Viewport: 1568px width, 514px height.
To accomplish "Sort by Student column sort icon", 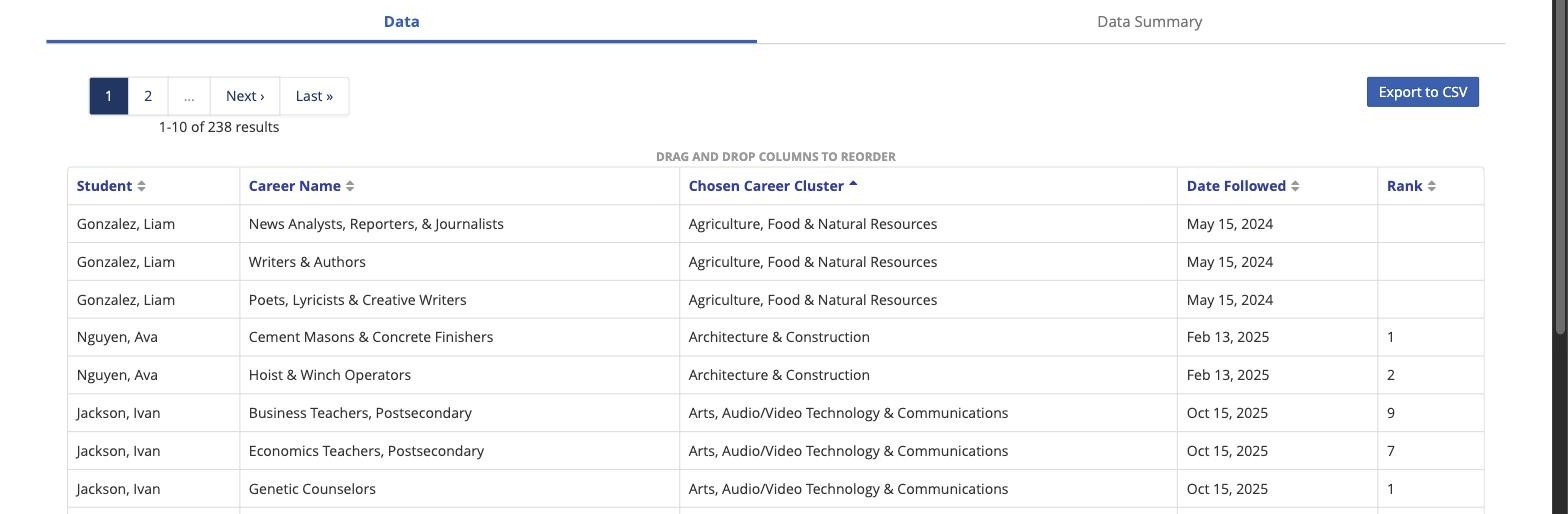I will point(141,186).
